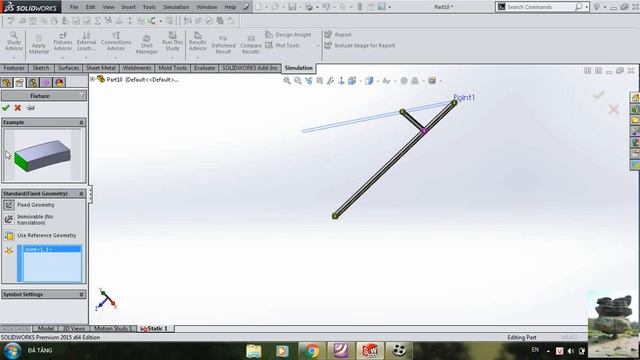Click Include Image for Report
640x360 pixels.
click(360, 45)
